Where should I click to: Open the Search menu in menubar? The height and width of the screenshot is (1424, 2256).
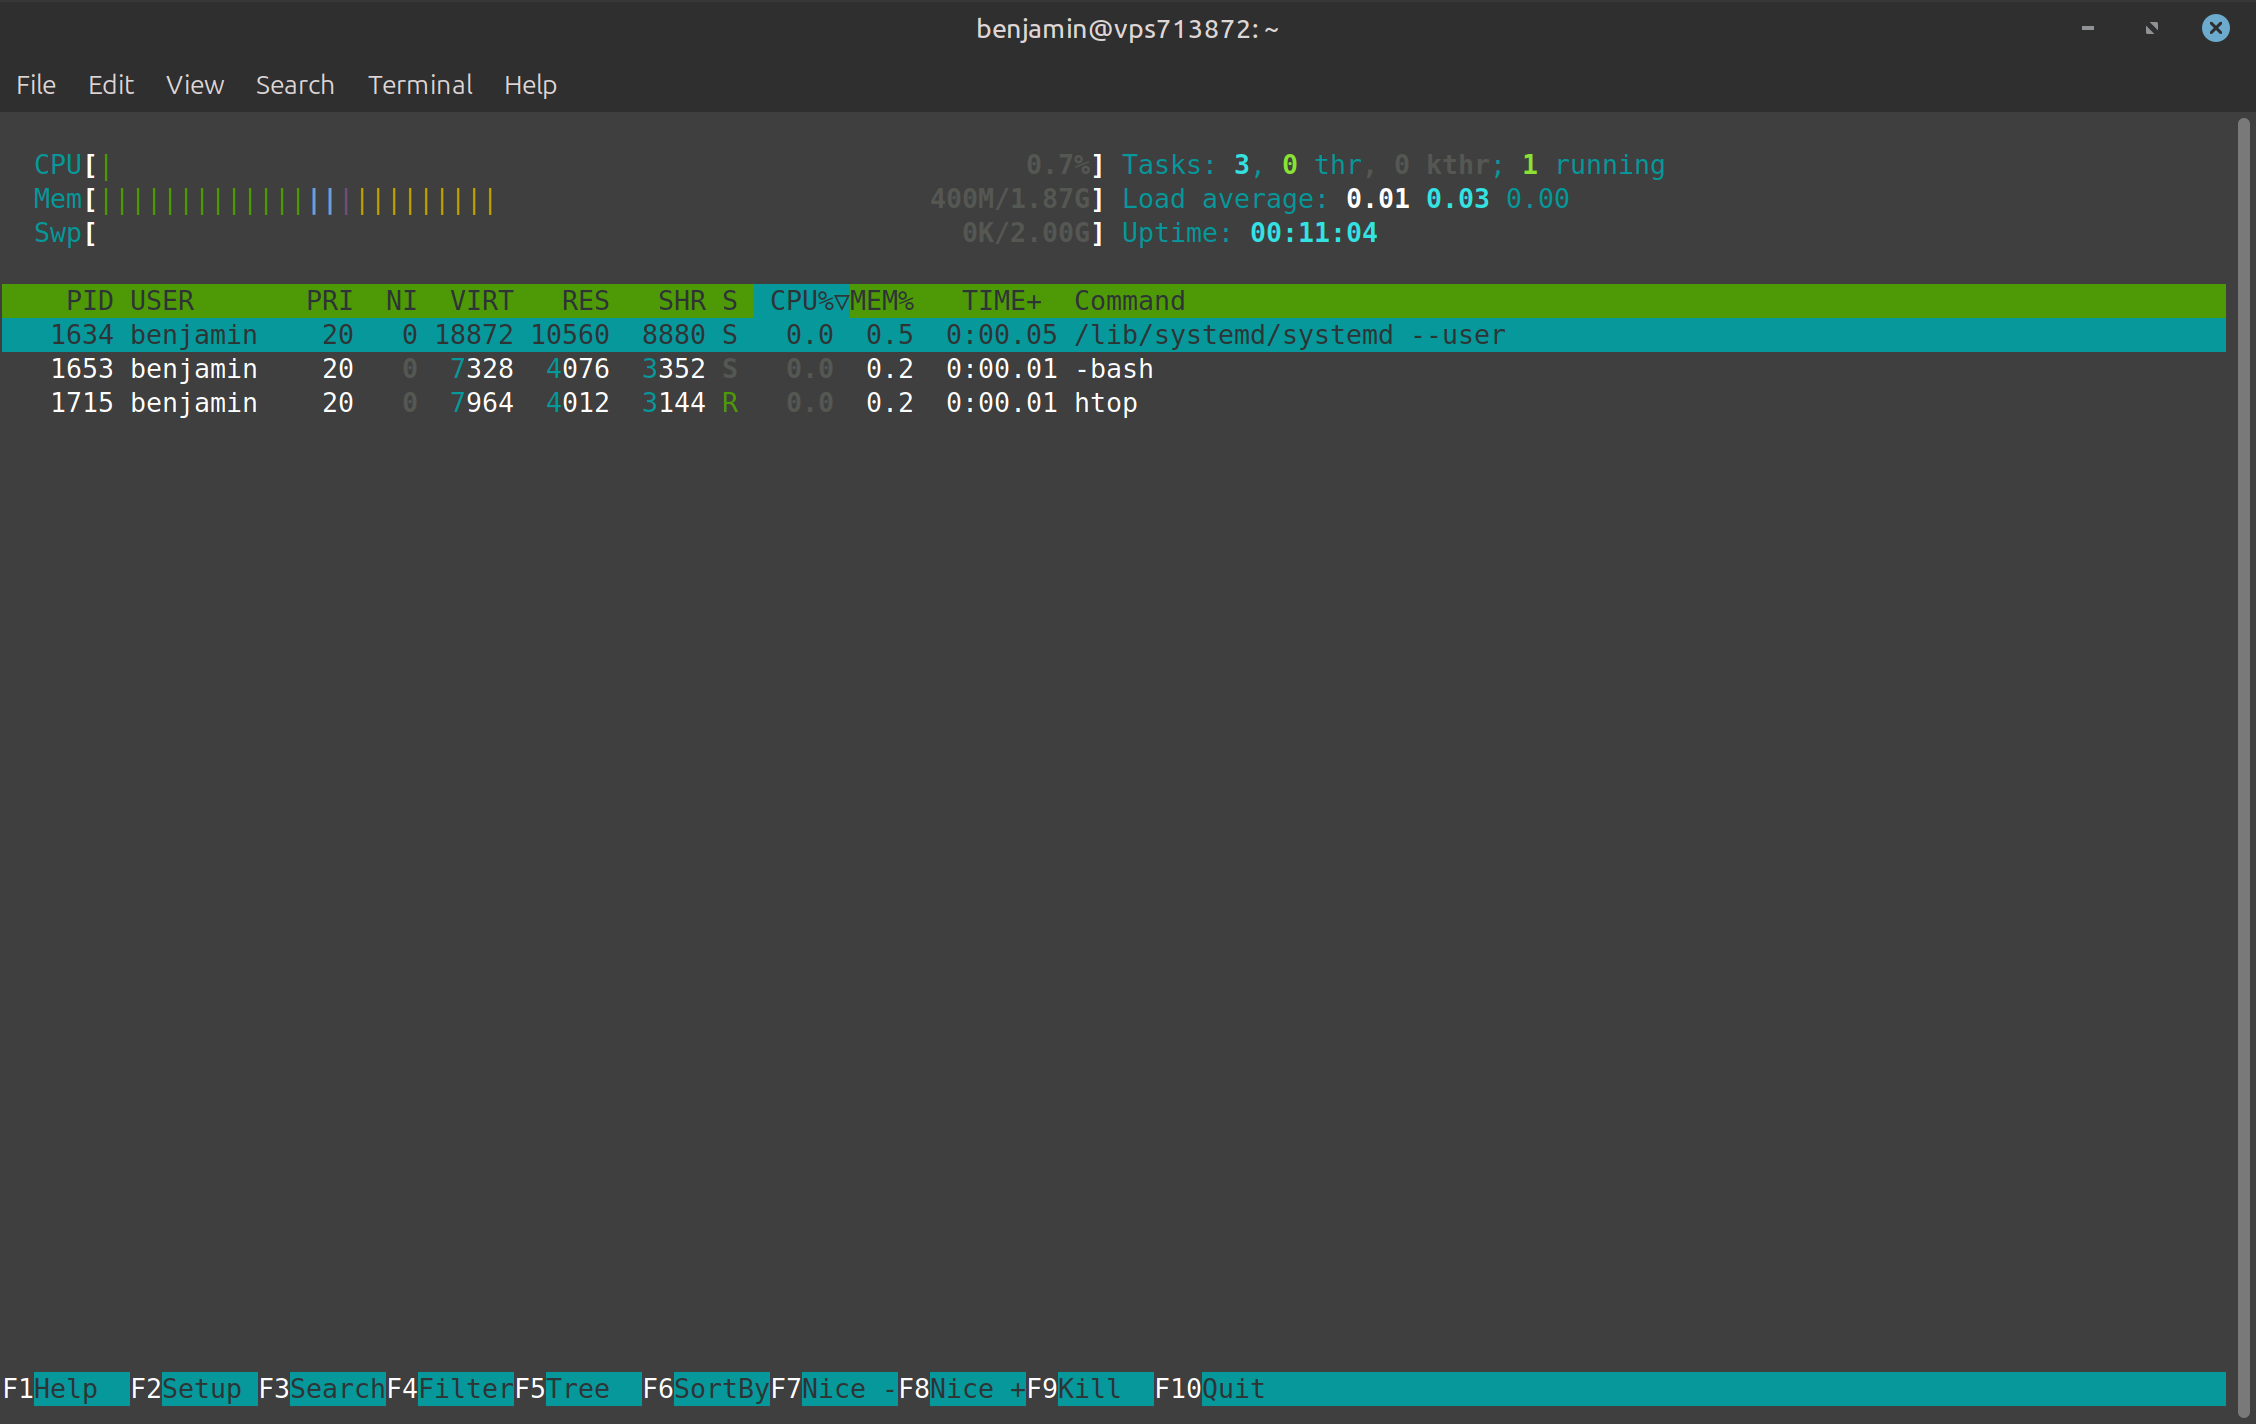coord(295,85)
